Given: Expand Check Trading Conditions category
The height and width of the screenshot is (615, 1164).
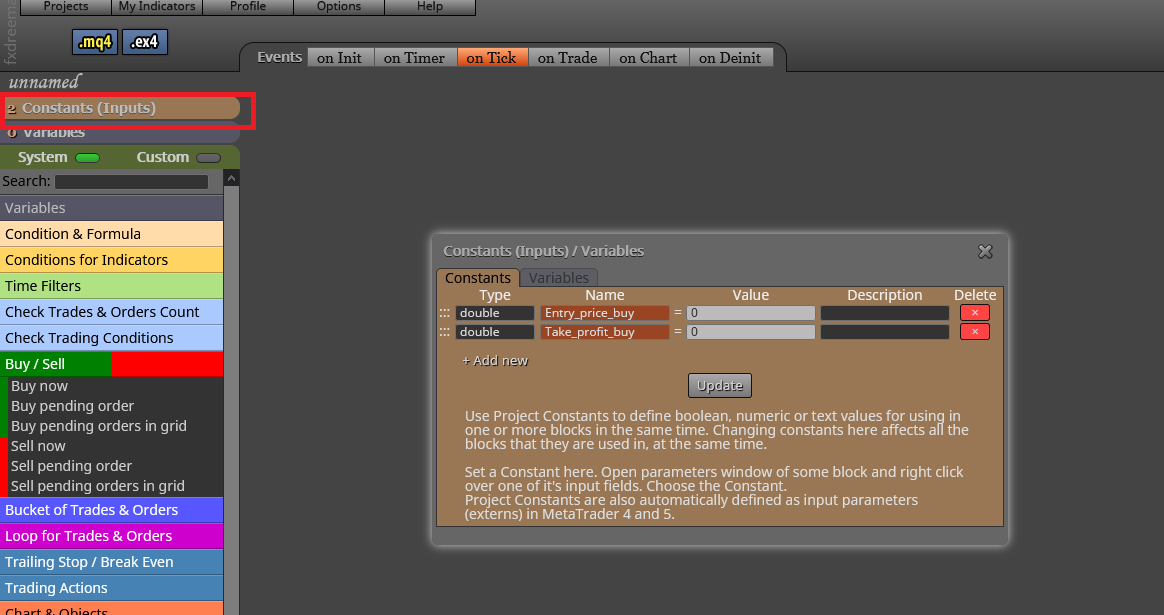Looking at the screenshot, I should (x=111, y=338).
